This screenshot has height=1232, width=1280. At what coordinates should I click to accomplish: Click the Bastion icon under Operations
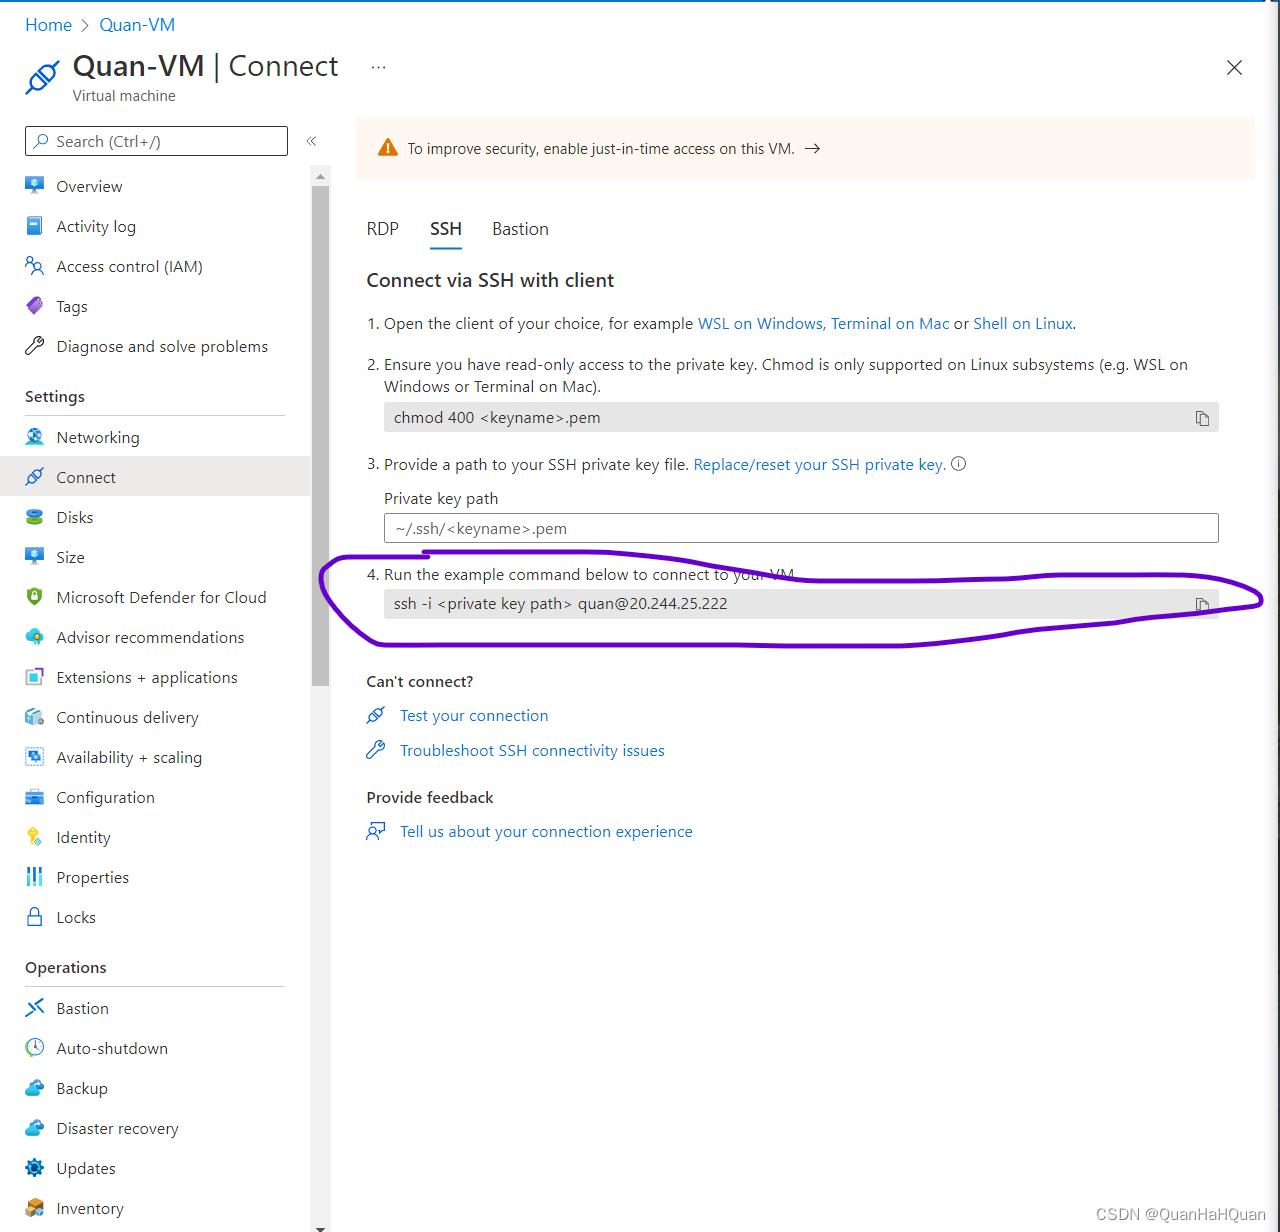point(35,1008)
